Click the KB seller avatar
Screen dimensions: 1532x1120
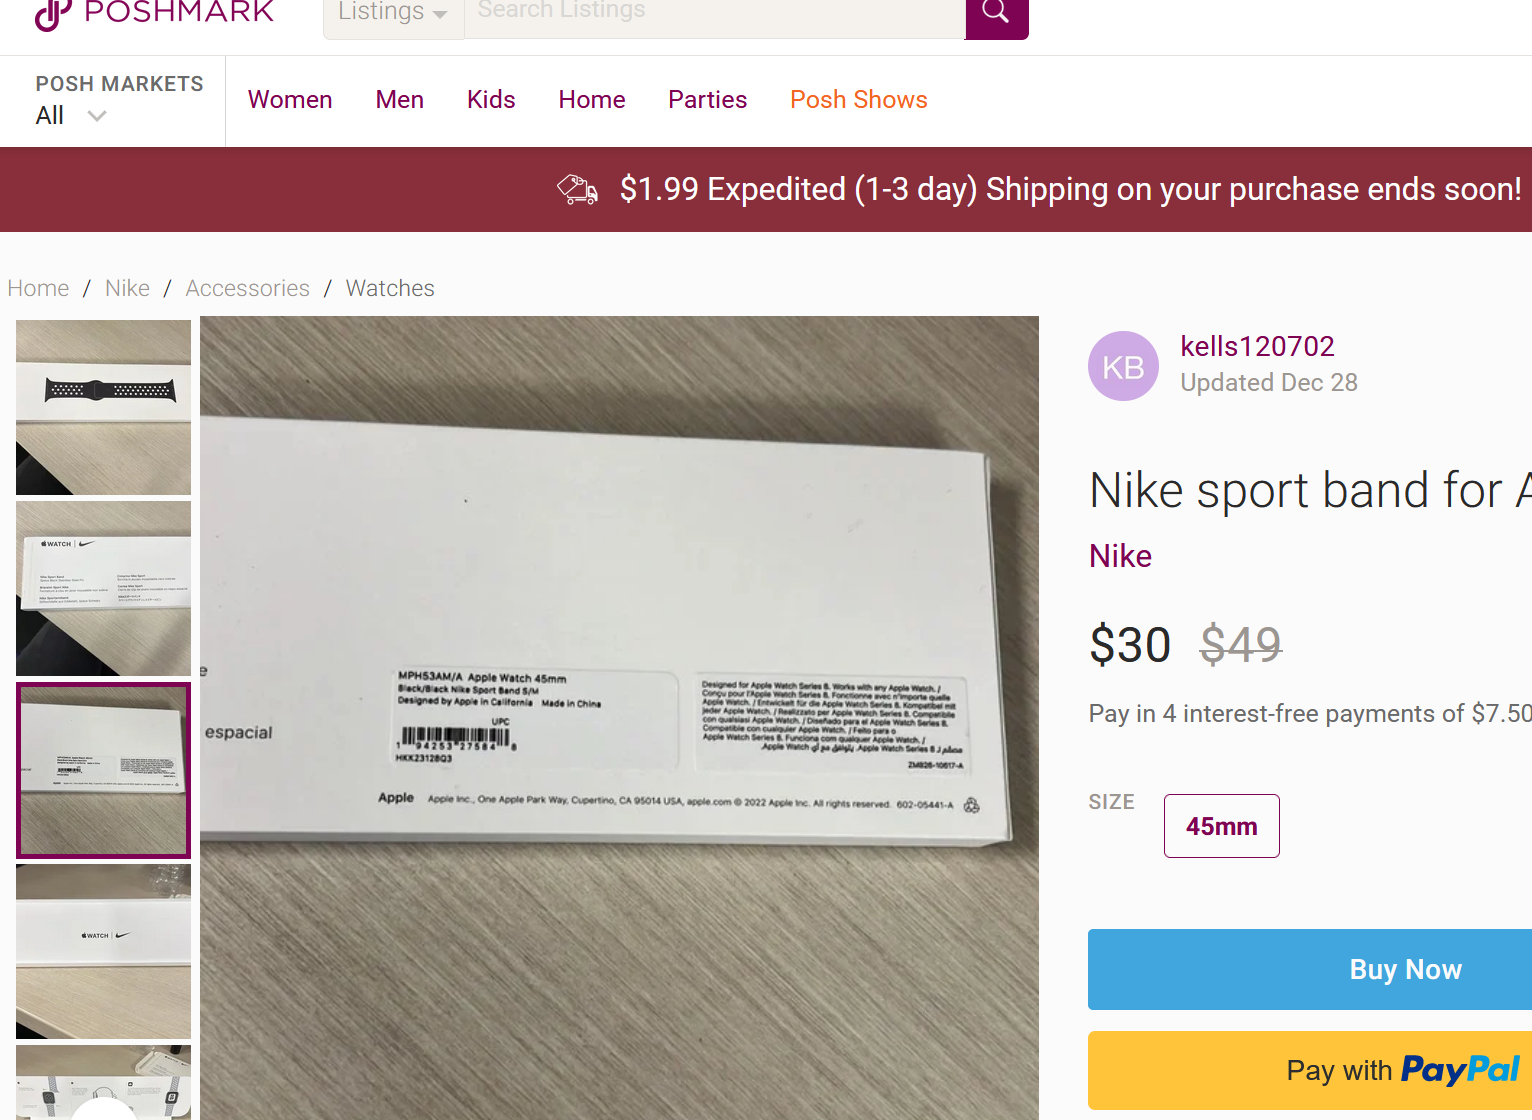(1123, 367)
